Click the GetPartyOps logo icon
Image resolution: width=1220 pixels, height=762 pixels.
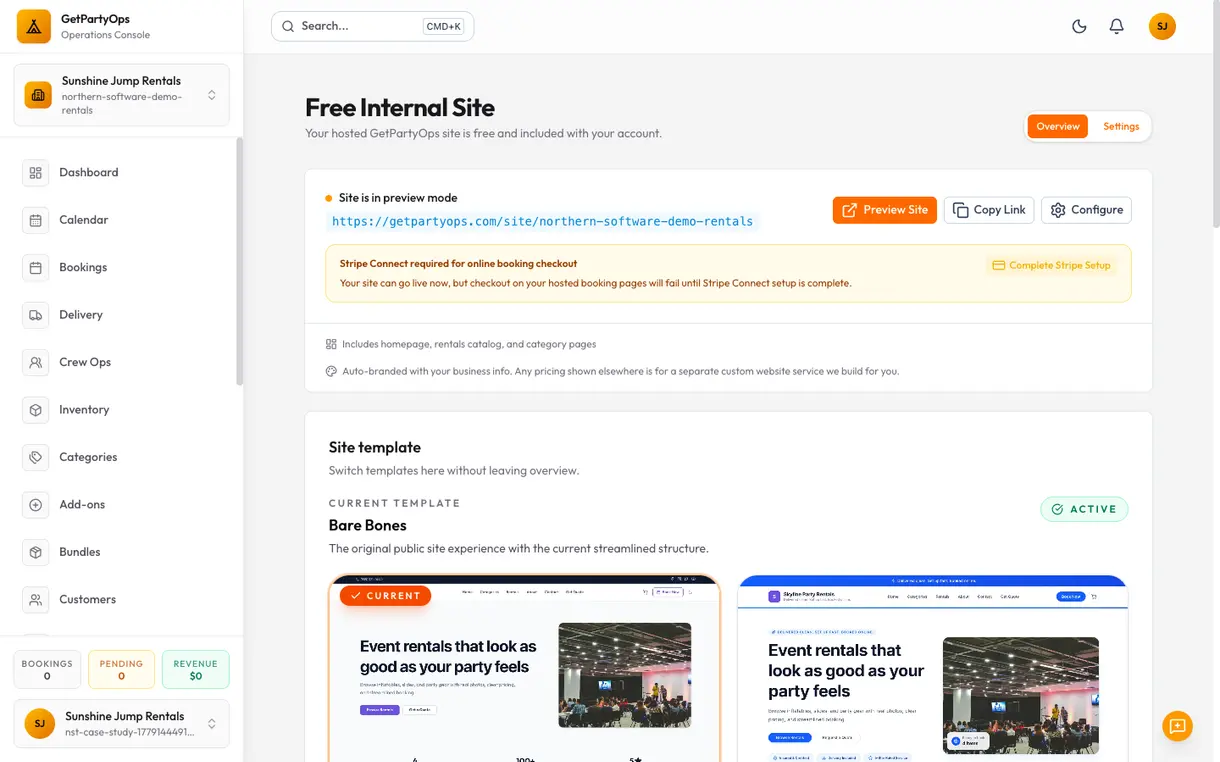34,27
